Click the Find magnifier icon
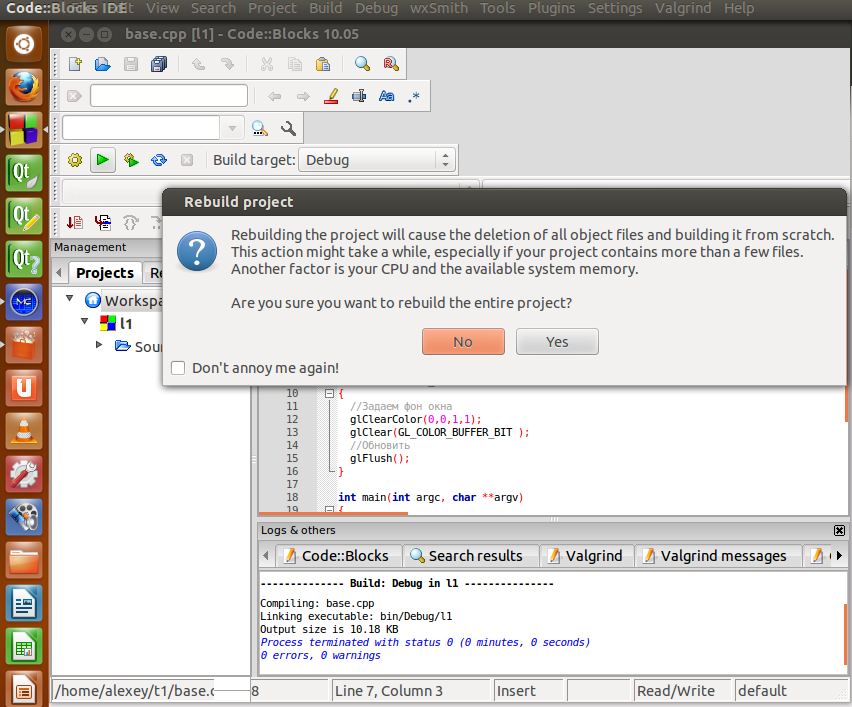 [362, 65]
